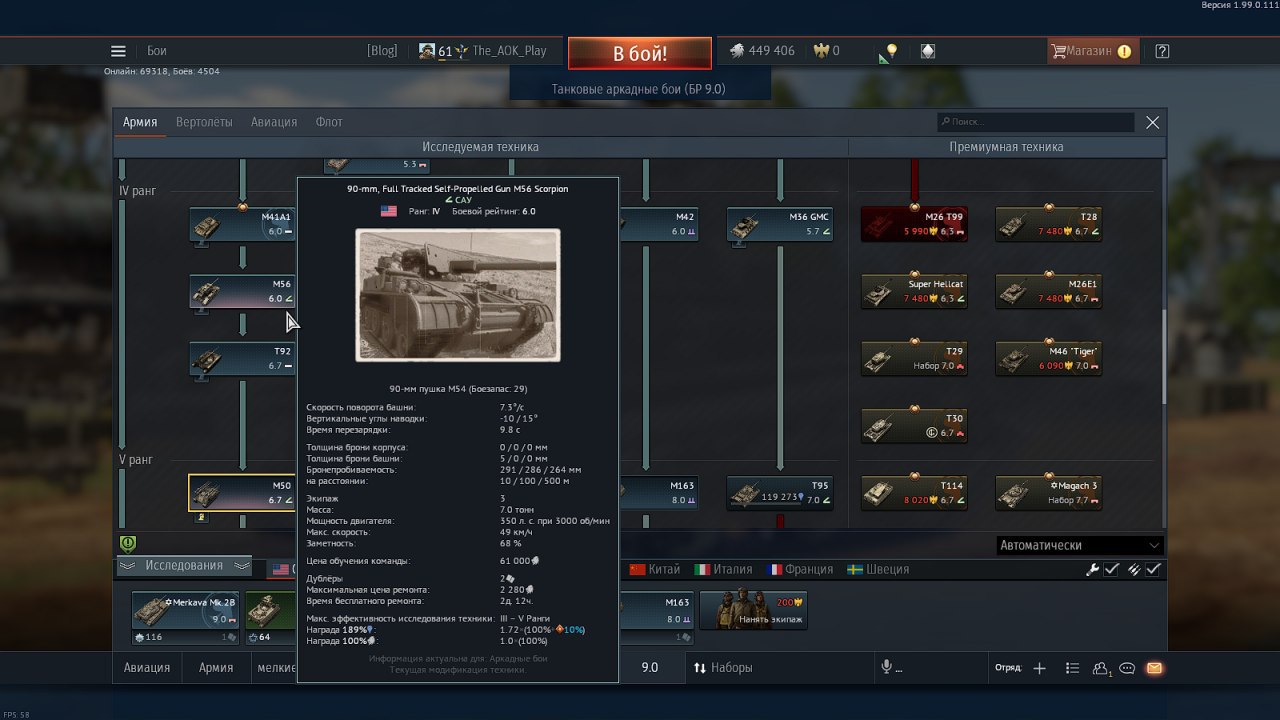
Task: Open the contacts friends icon
Action: click(1102, 668)
